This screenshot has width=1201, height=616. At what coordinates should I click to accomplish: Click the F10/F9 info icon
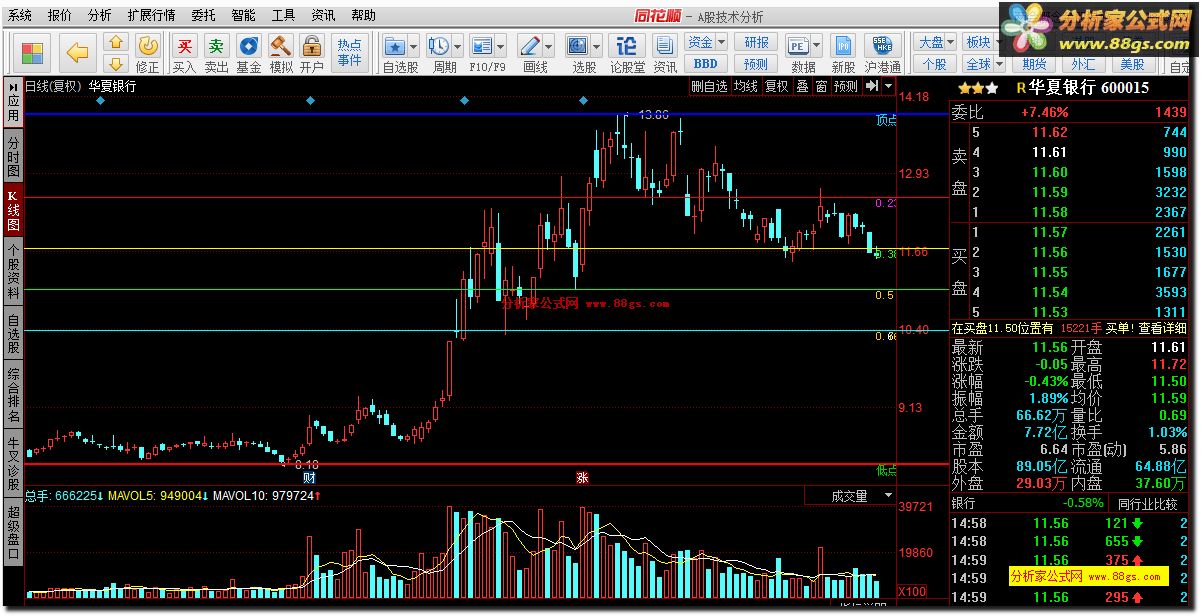[x=482, y=45]
